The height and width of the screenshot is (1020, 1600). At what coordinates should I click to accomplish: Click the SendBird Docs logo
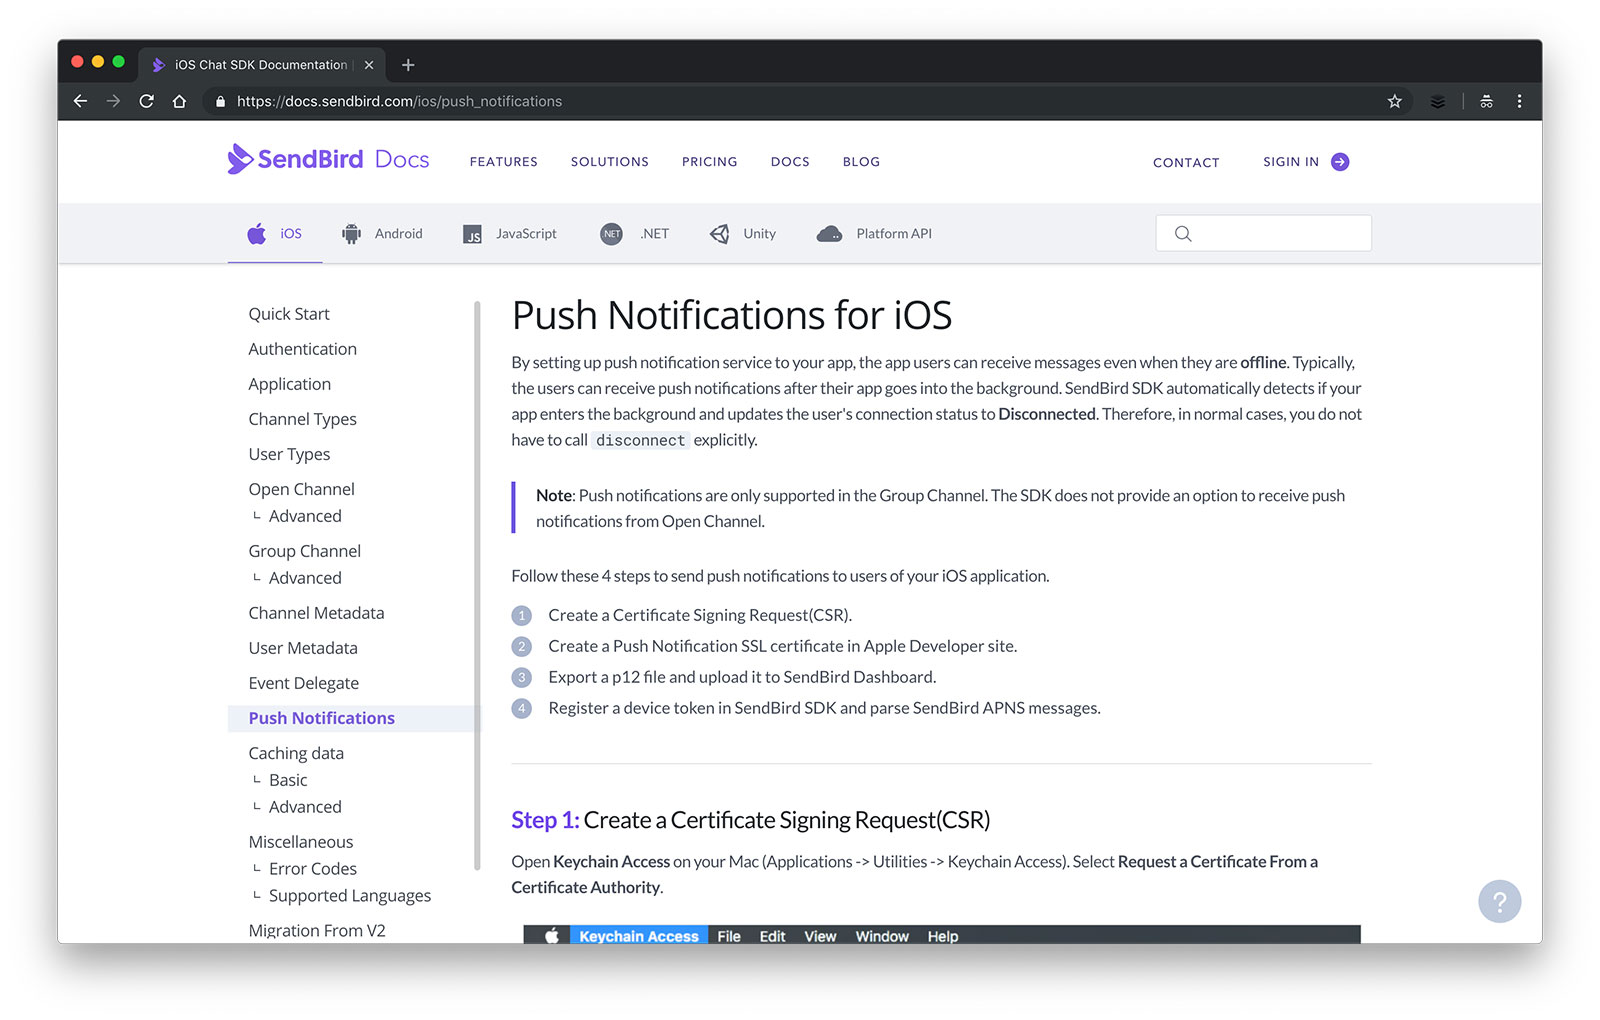[x=328, y=159]
